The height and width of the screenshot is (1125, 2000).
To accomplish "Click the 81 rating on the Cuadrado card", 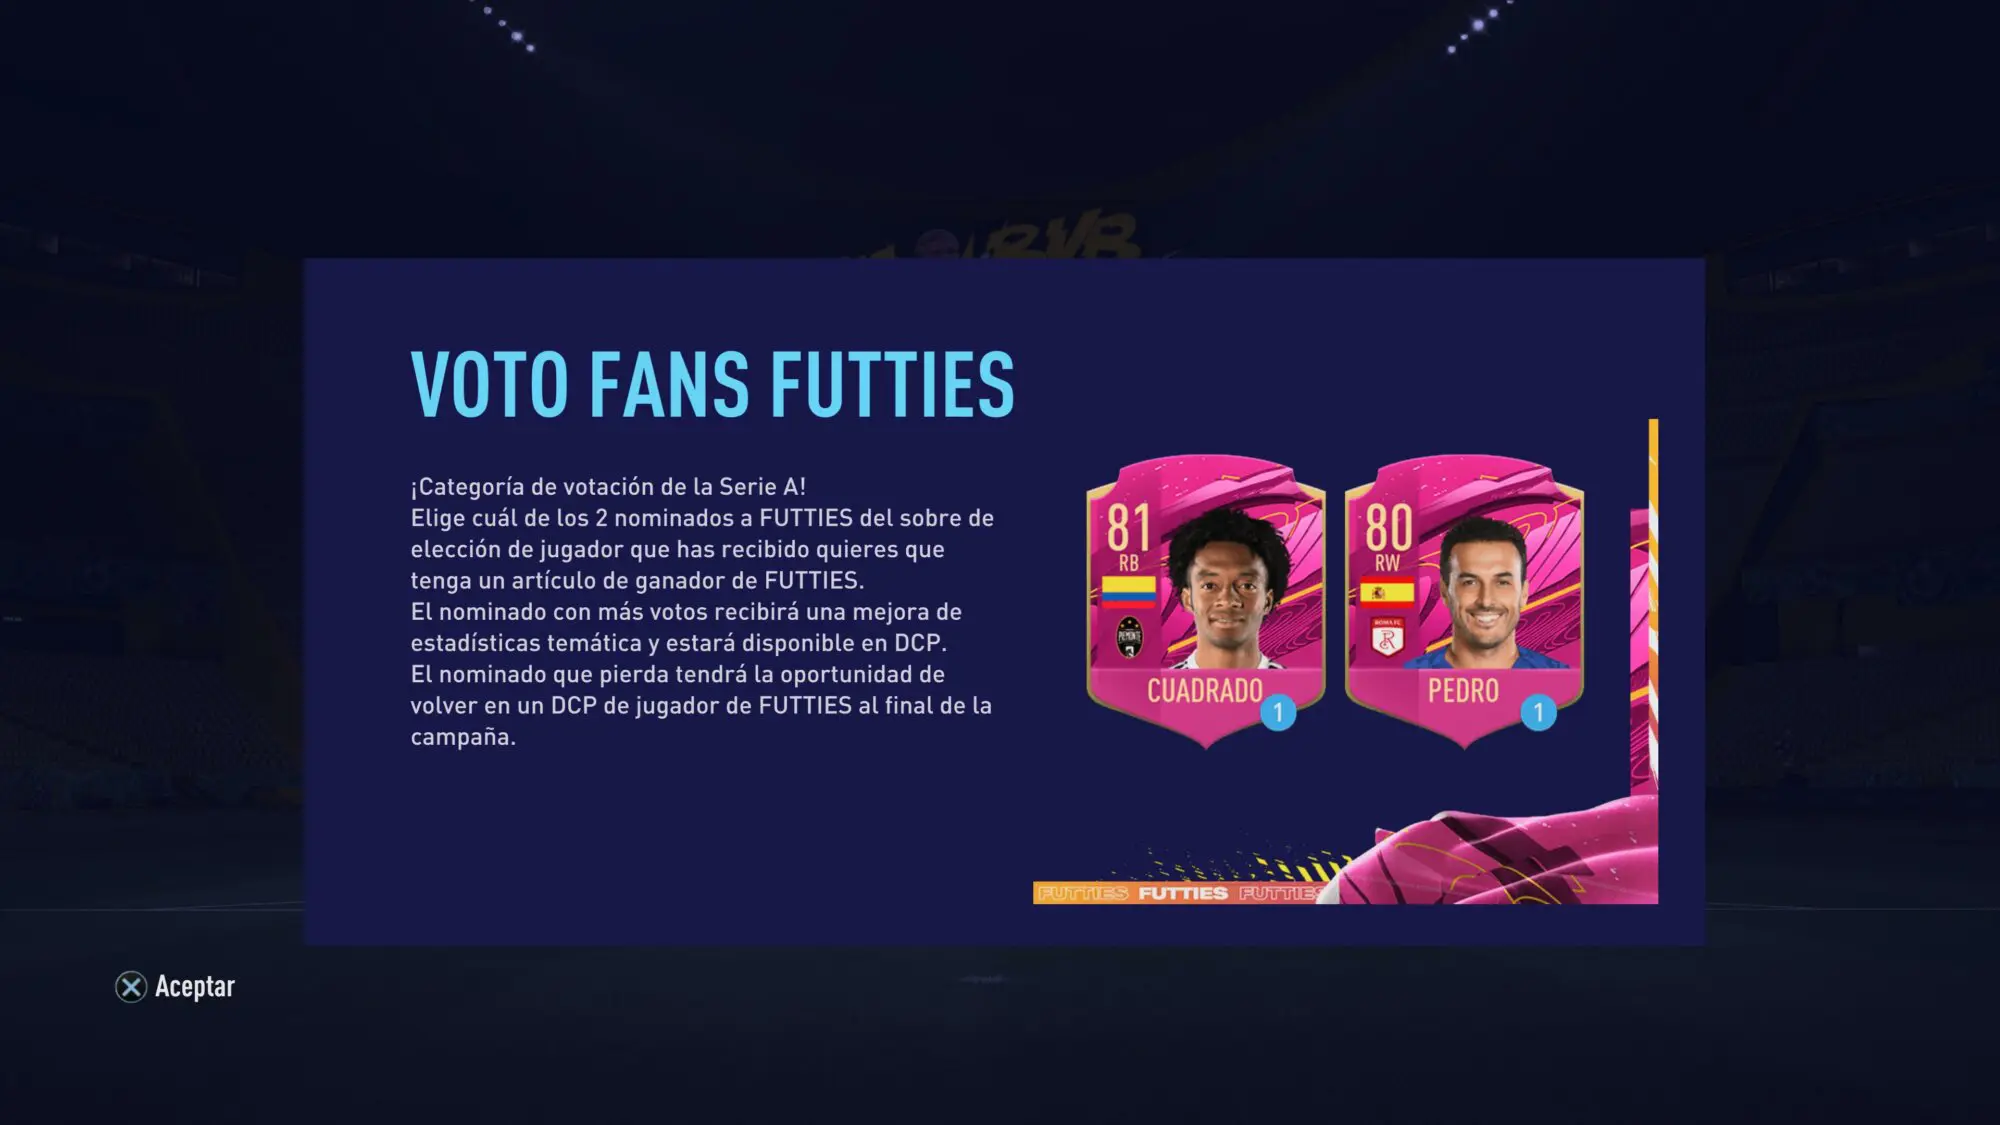I will tap(1129, 527).
